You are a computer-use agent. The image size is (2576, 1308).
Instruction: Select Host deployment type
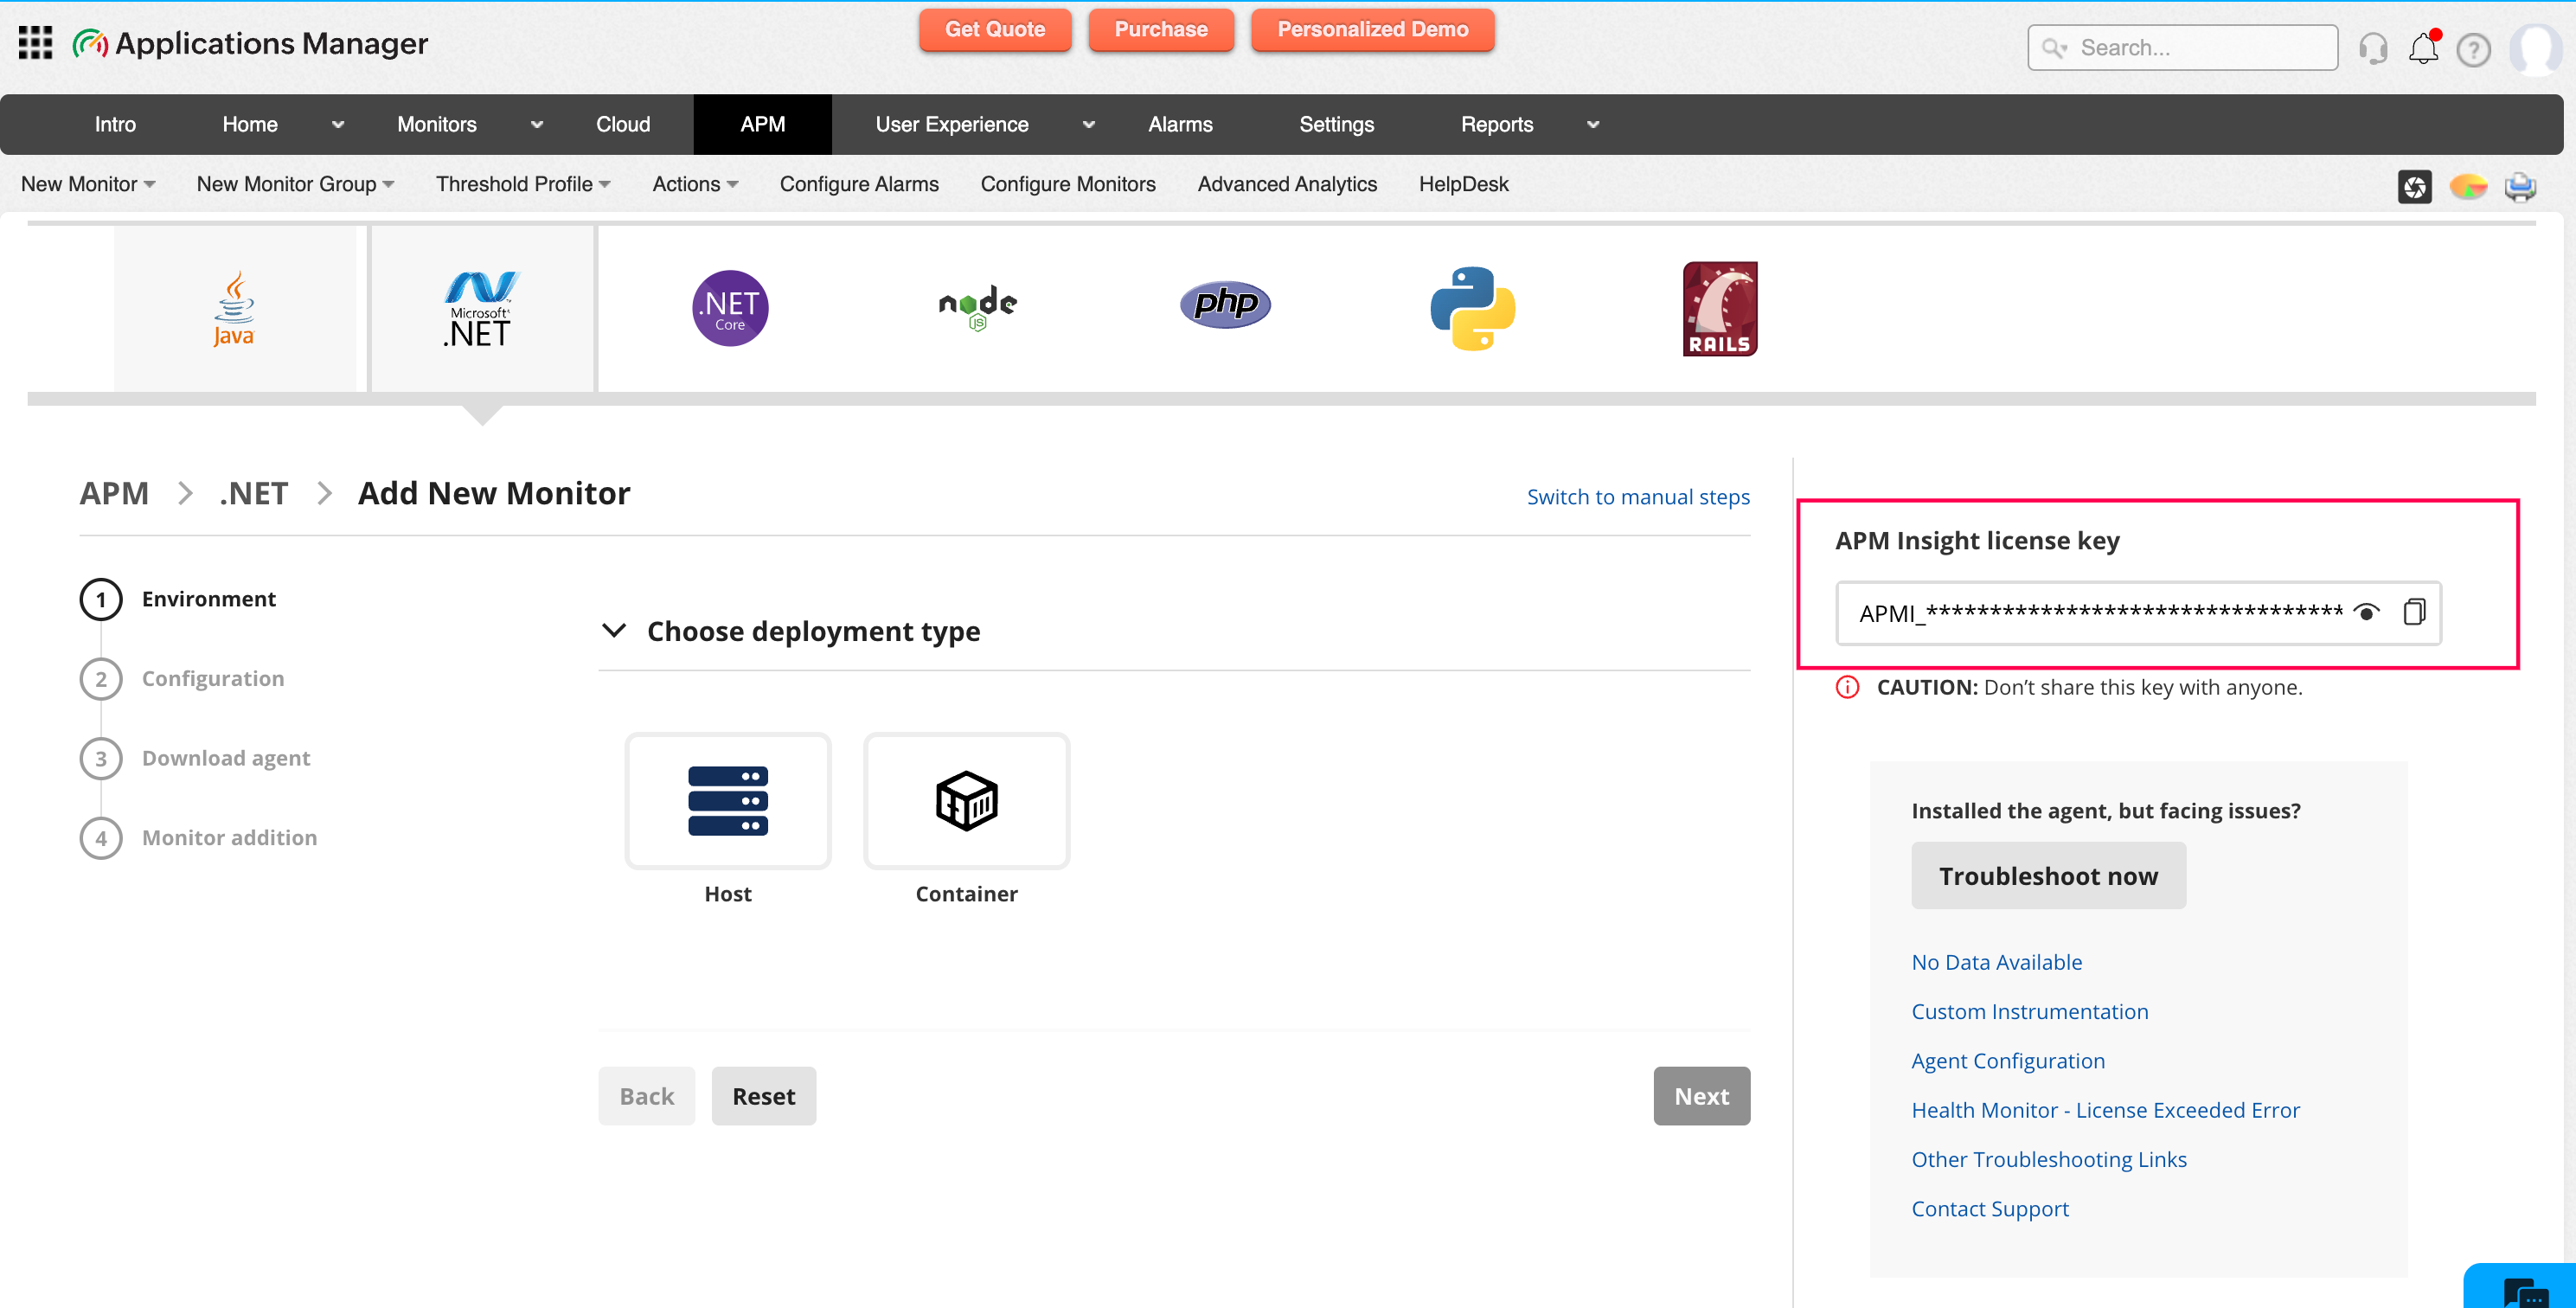tap(727, 801)
